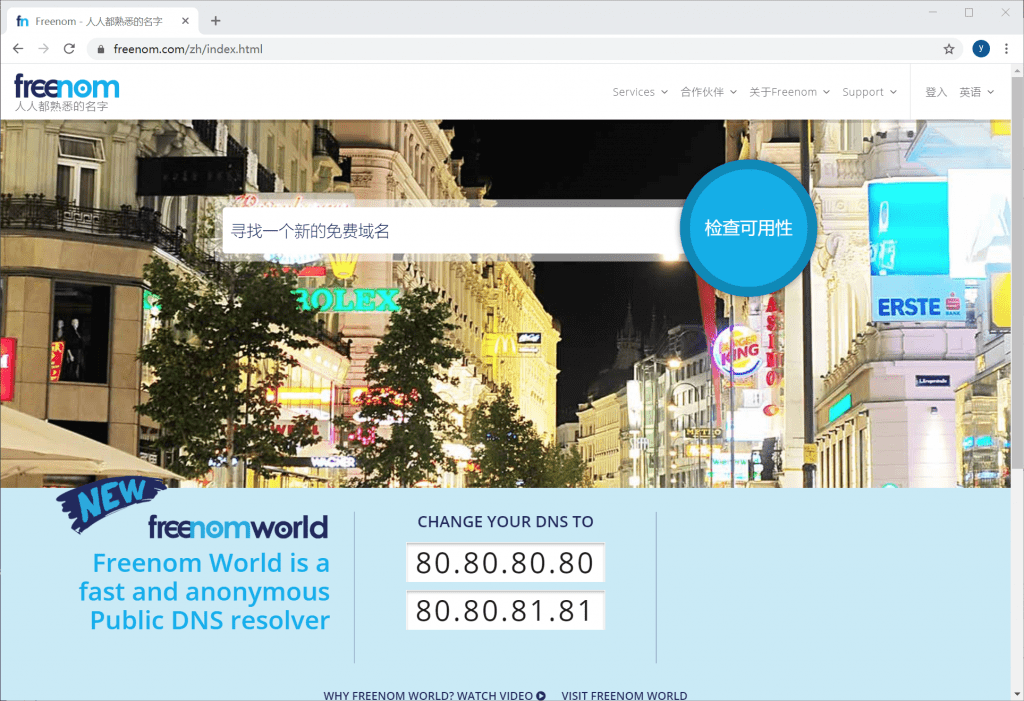1024x701 pixels.
Task: Click the 登入 login link
Action: pos(936,92)
